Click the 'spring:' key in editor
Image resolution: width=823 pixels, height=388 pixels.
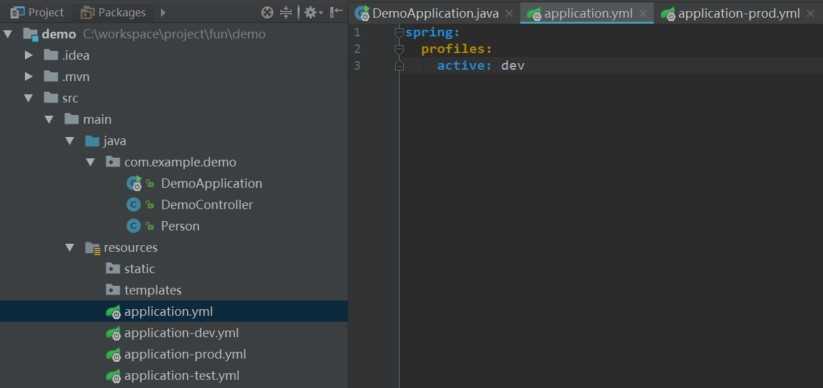(x=432, y=33)
